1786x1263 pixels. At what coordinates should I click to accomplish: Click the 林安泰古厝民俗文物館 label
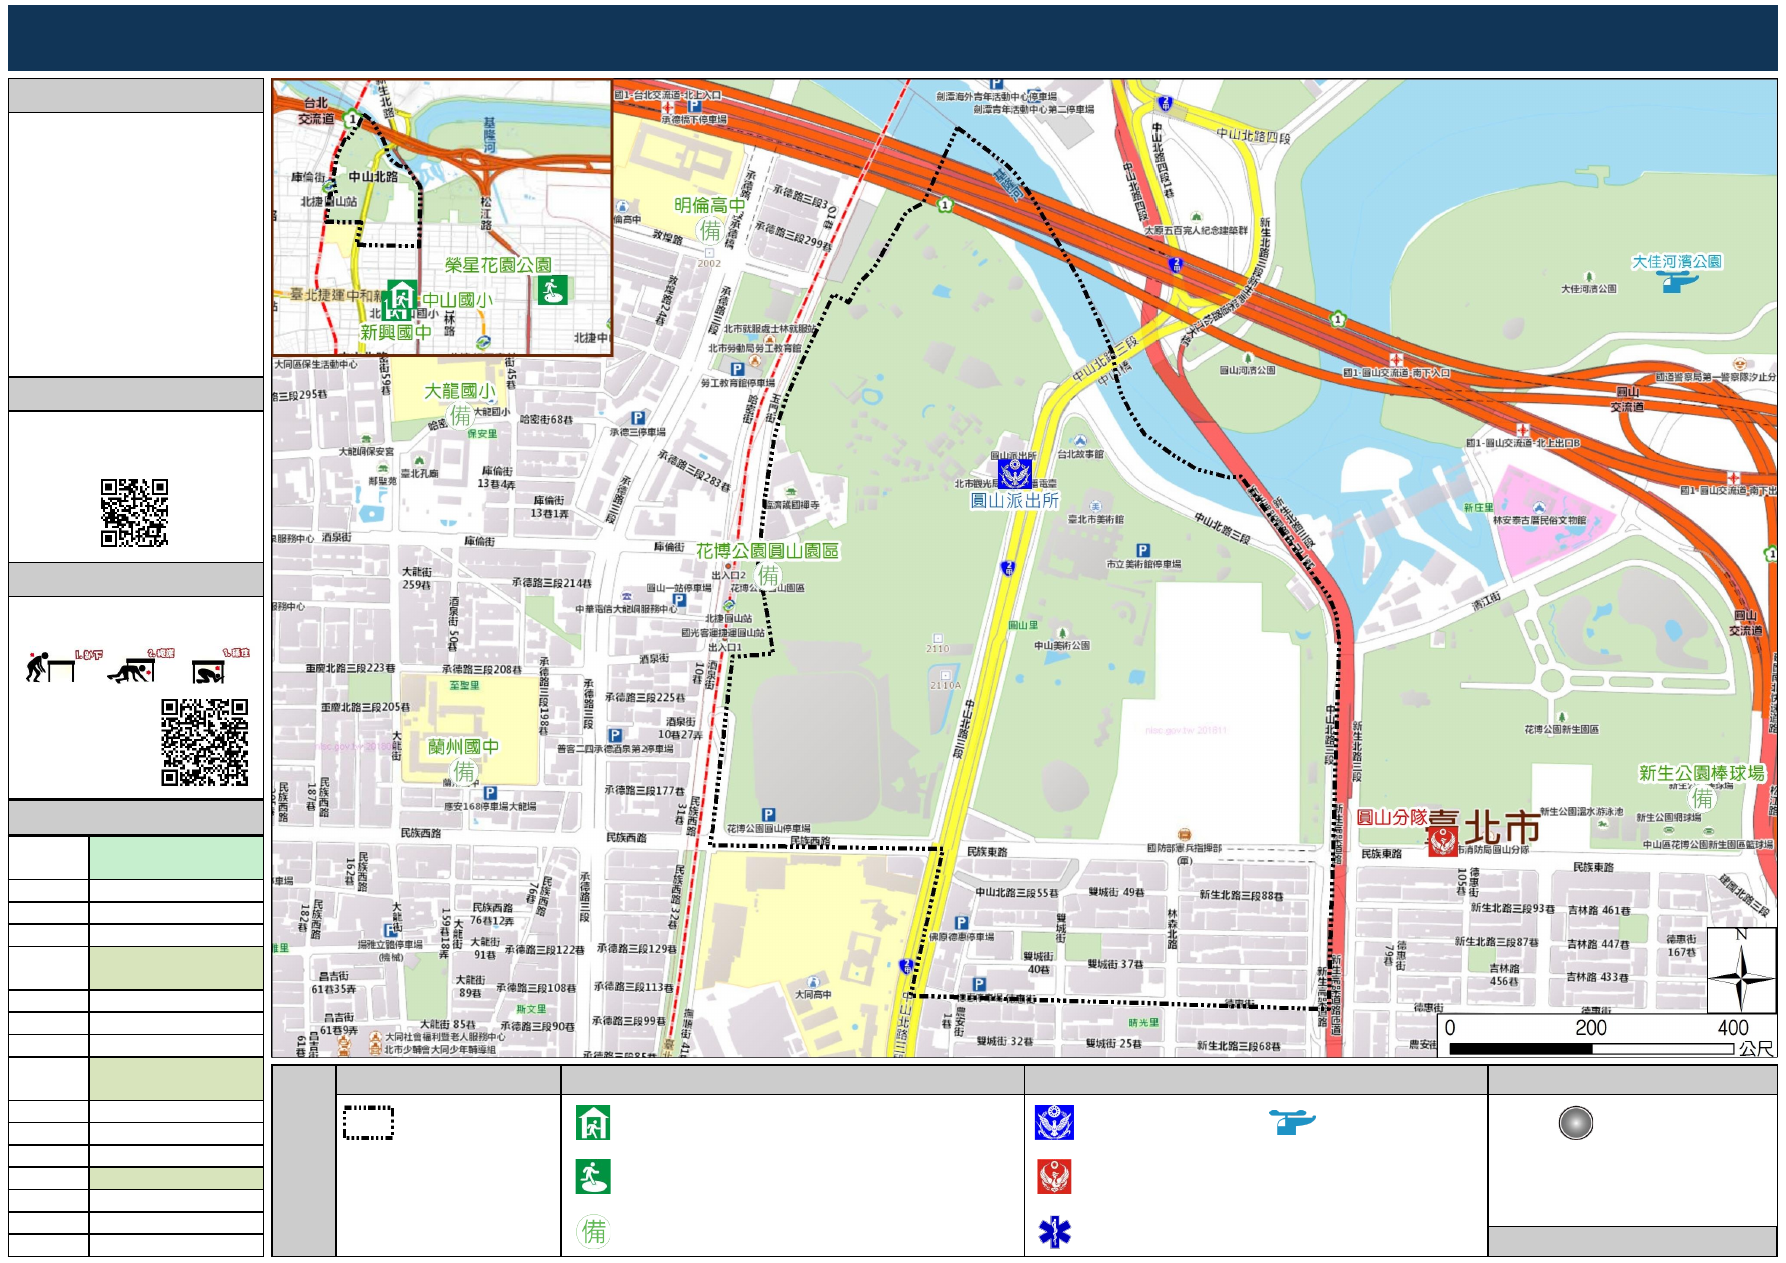[x=1539, y=520]
